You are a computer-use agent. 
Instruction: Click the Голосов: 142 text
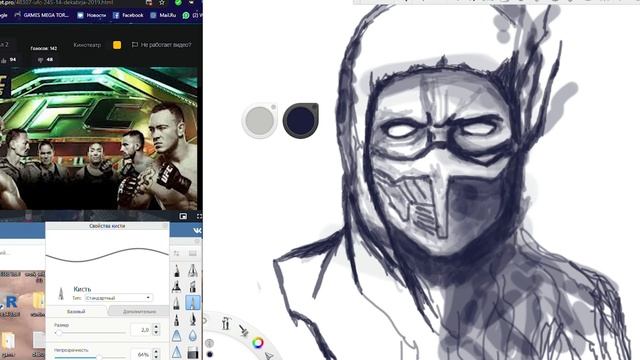point(44,48)
